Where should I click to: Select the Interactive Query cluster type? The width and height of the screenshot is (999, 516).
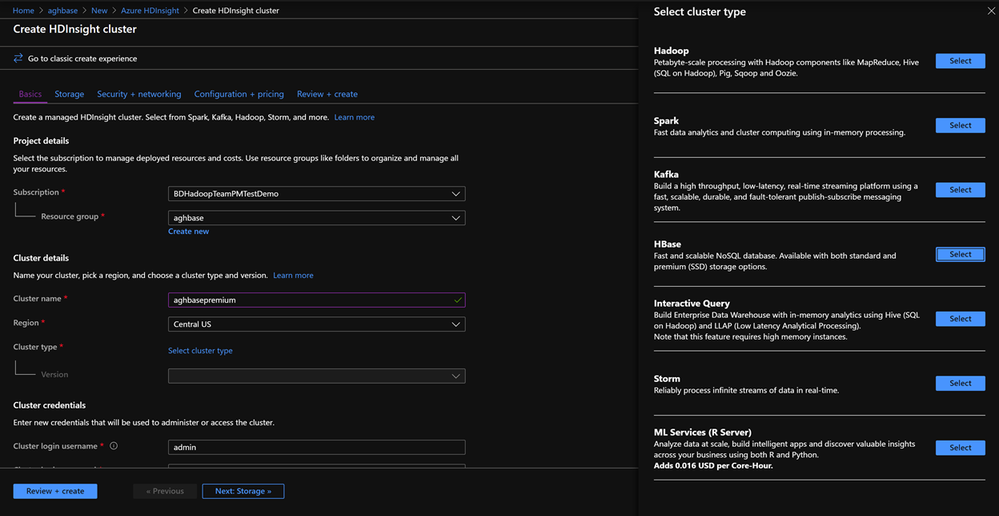pyautogui.click(x=960, y=319)
